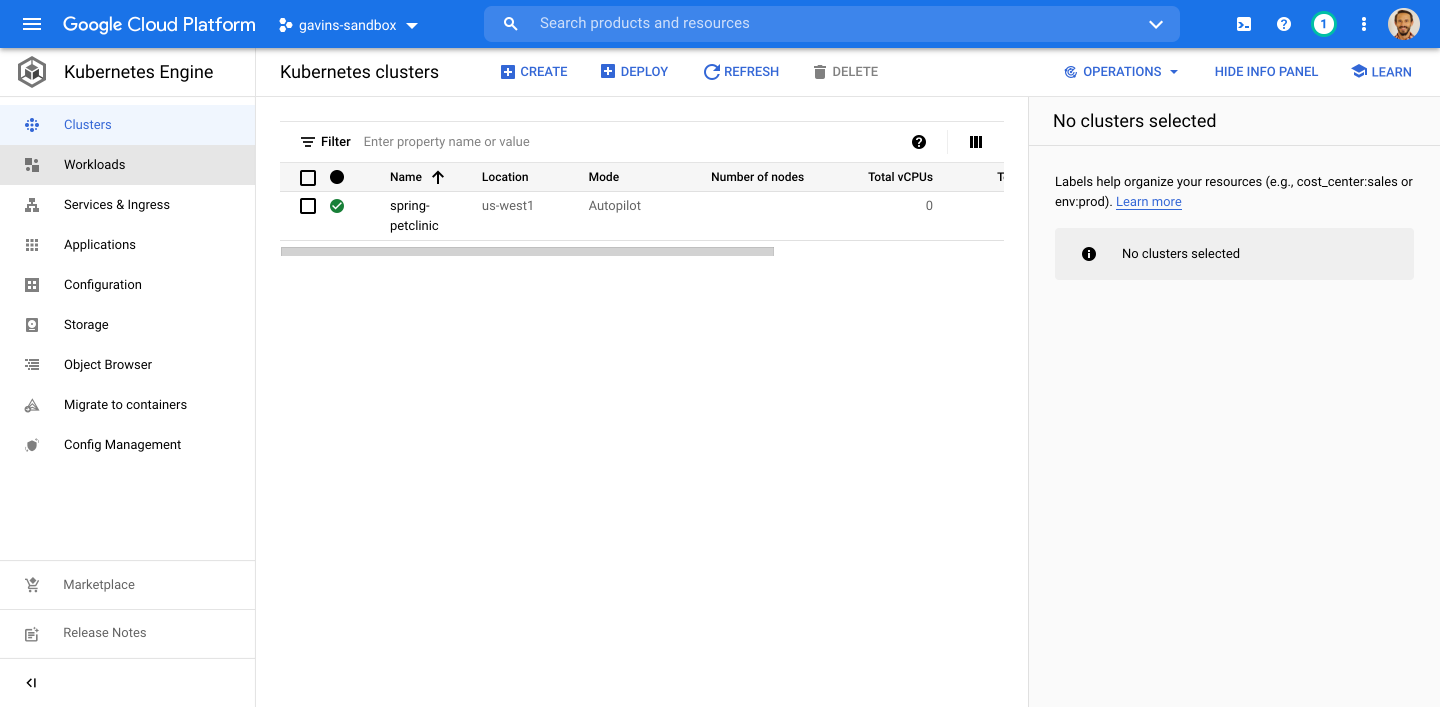Open the Configuration page

click(x=101, y=284)
